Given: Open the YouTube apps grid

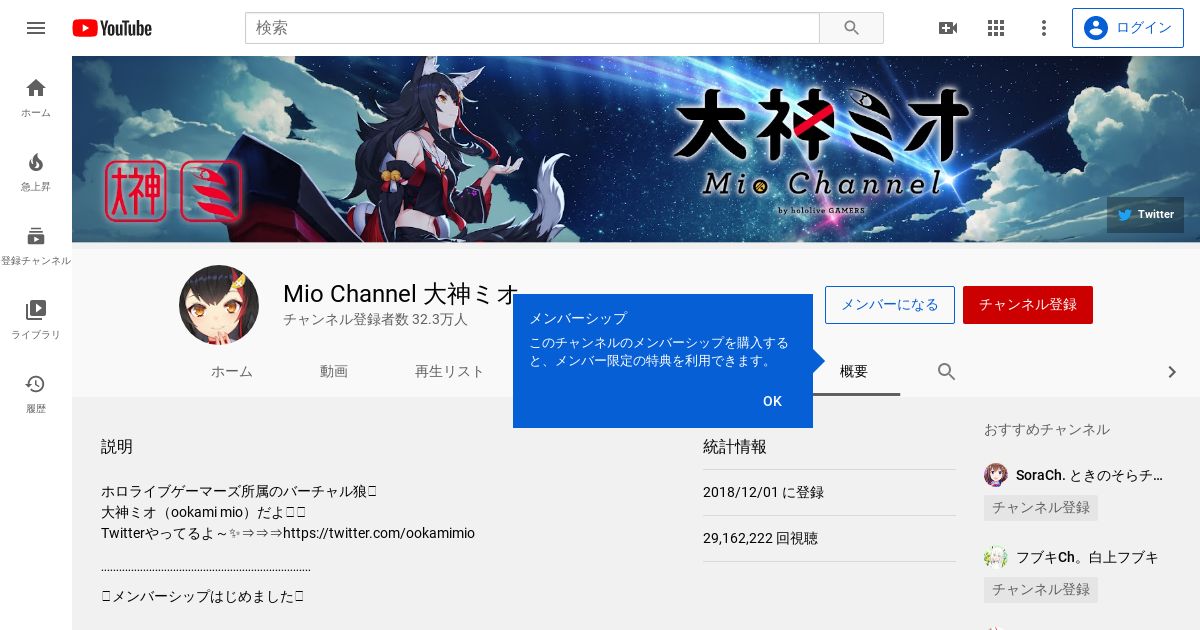Looking at the screenshot, I should [x=996, y=28].
